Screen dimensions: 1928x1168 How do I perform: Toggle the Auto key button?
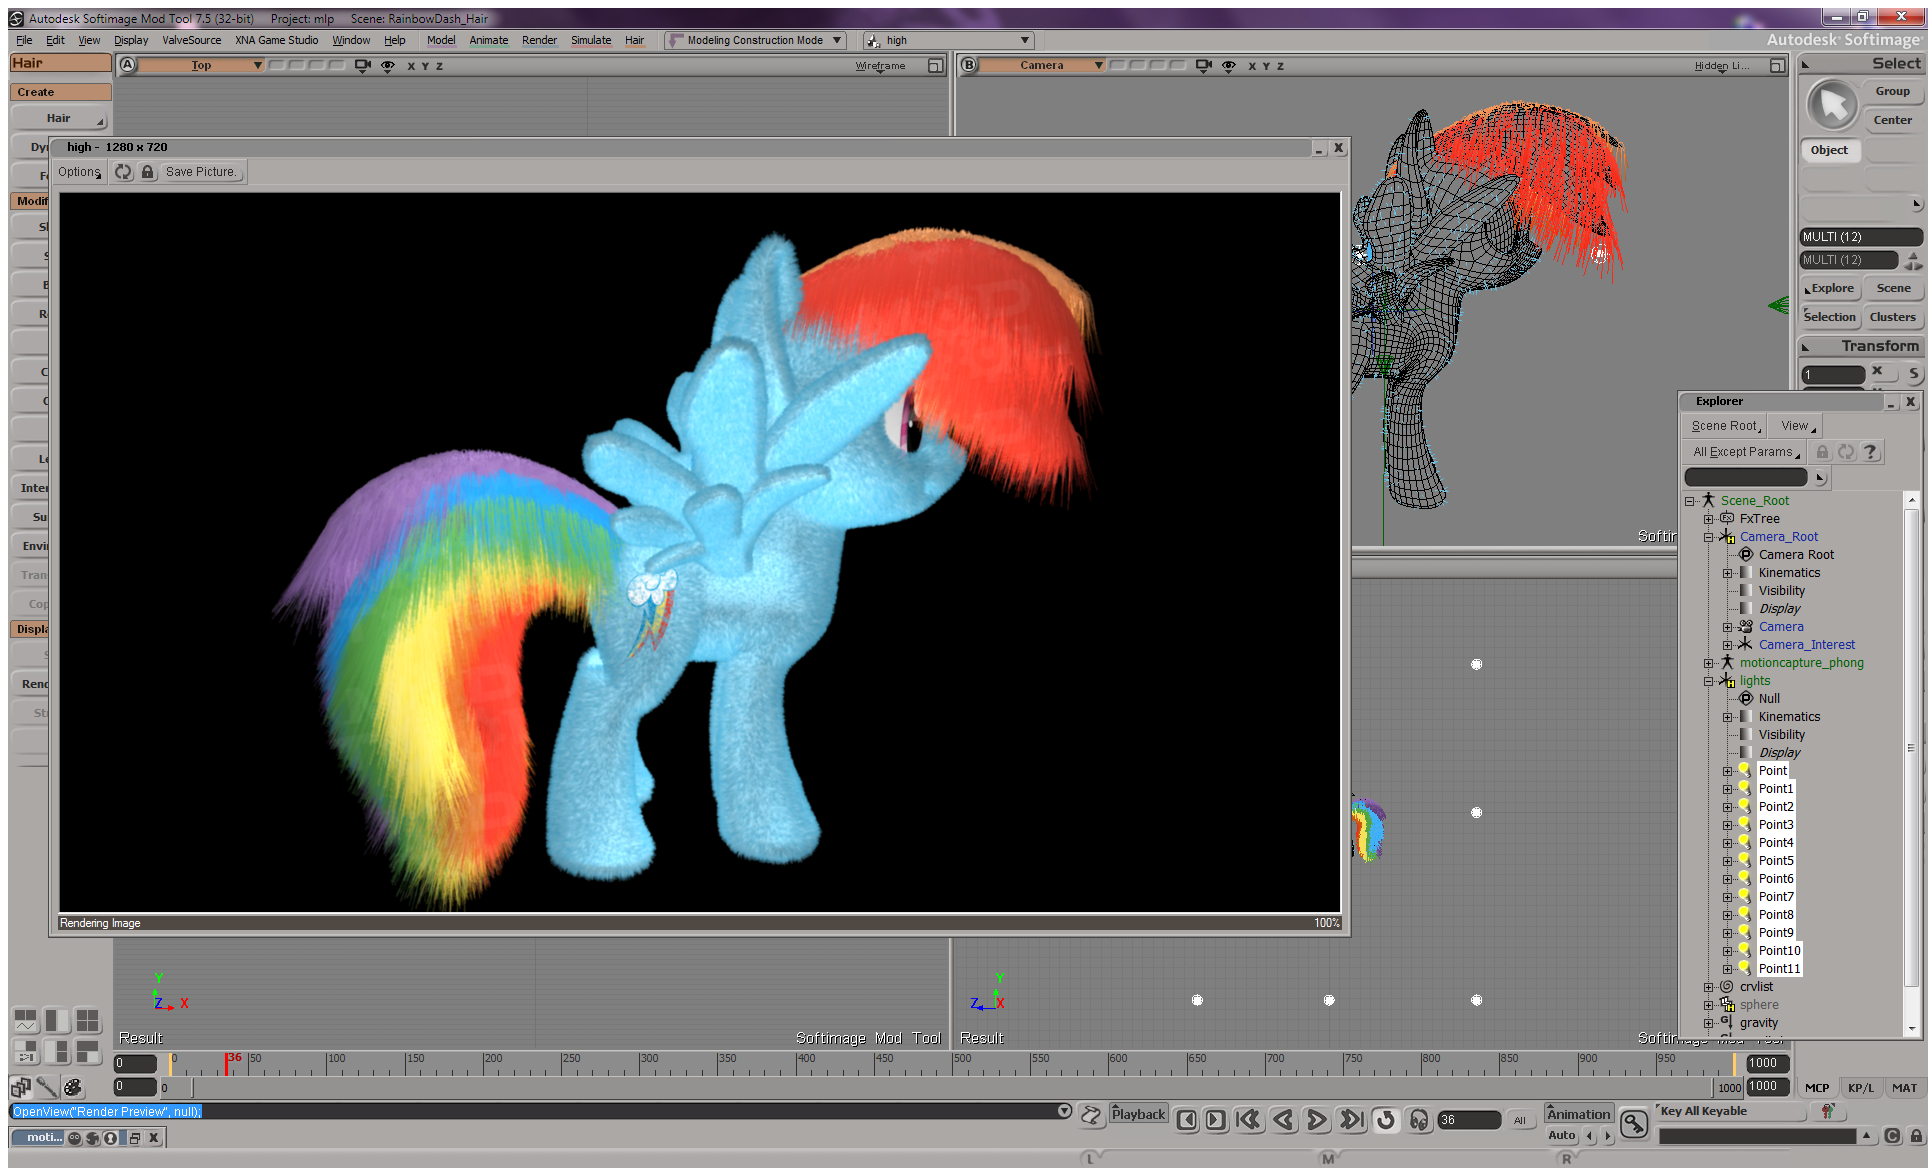click(1561, 1135)
